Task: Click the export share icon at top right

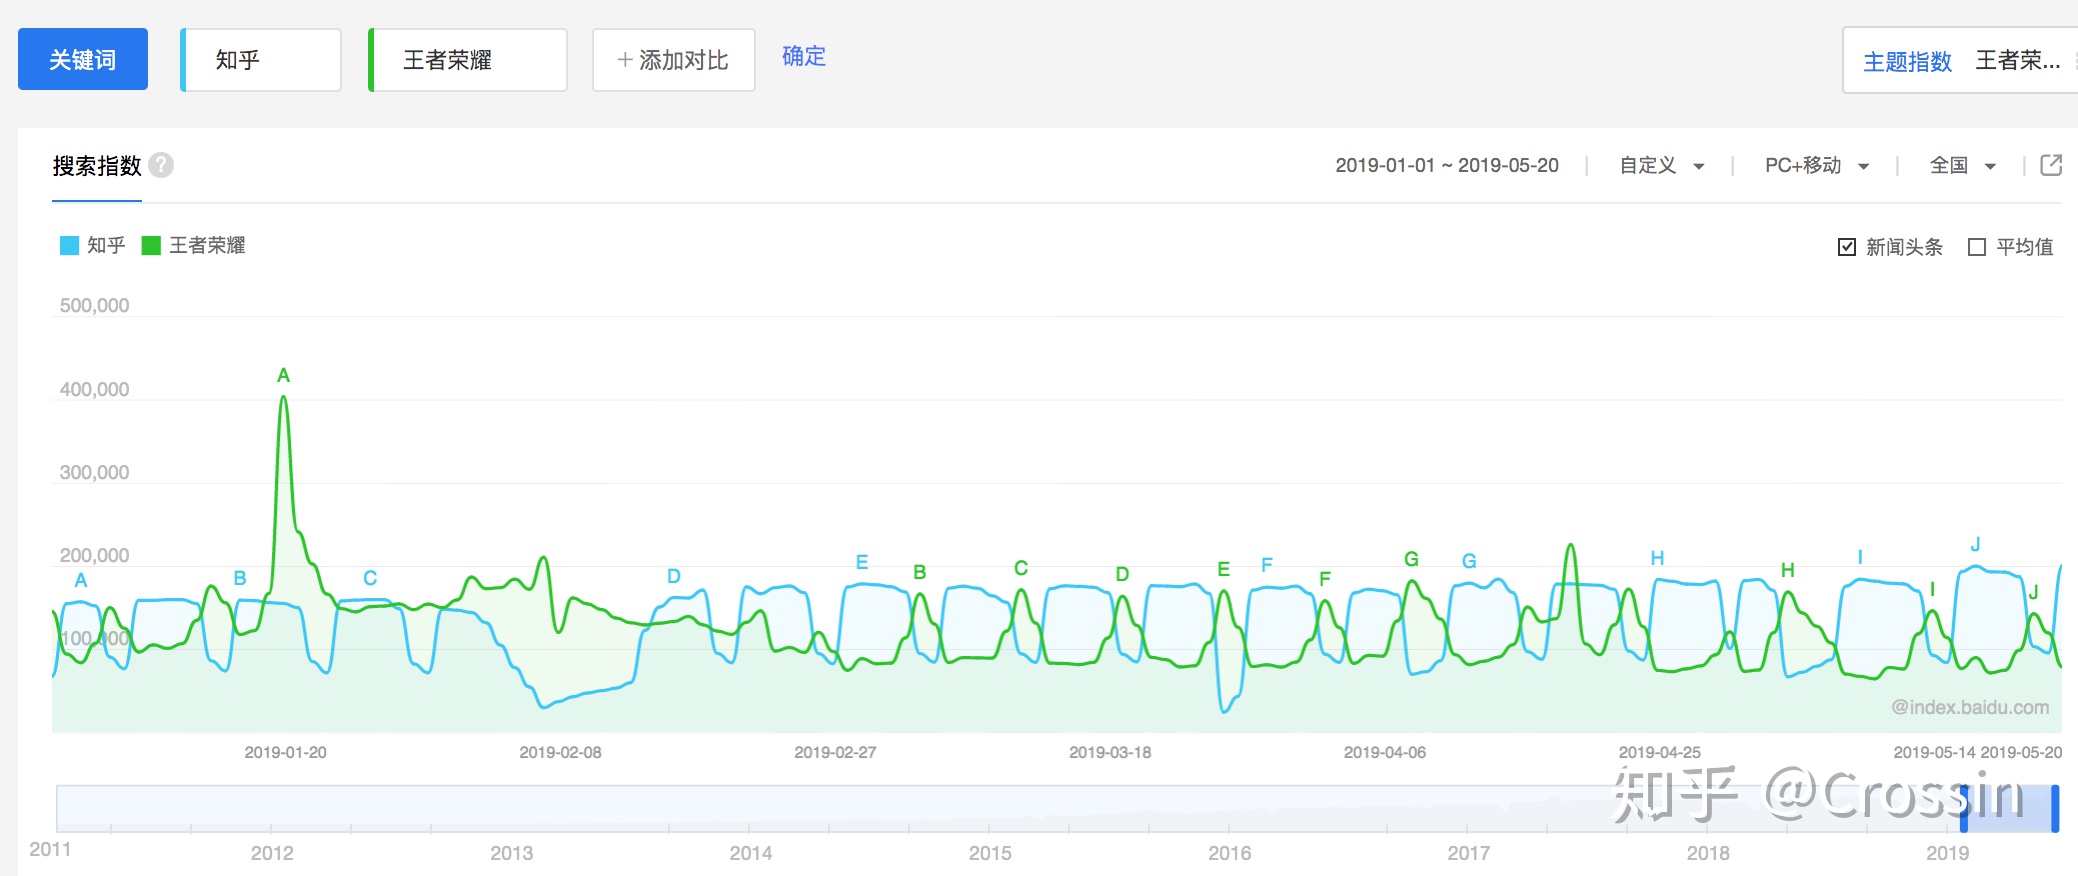Action: (2050, 165)
